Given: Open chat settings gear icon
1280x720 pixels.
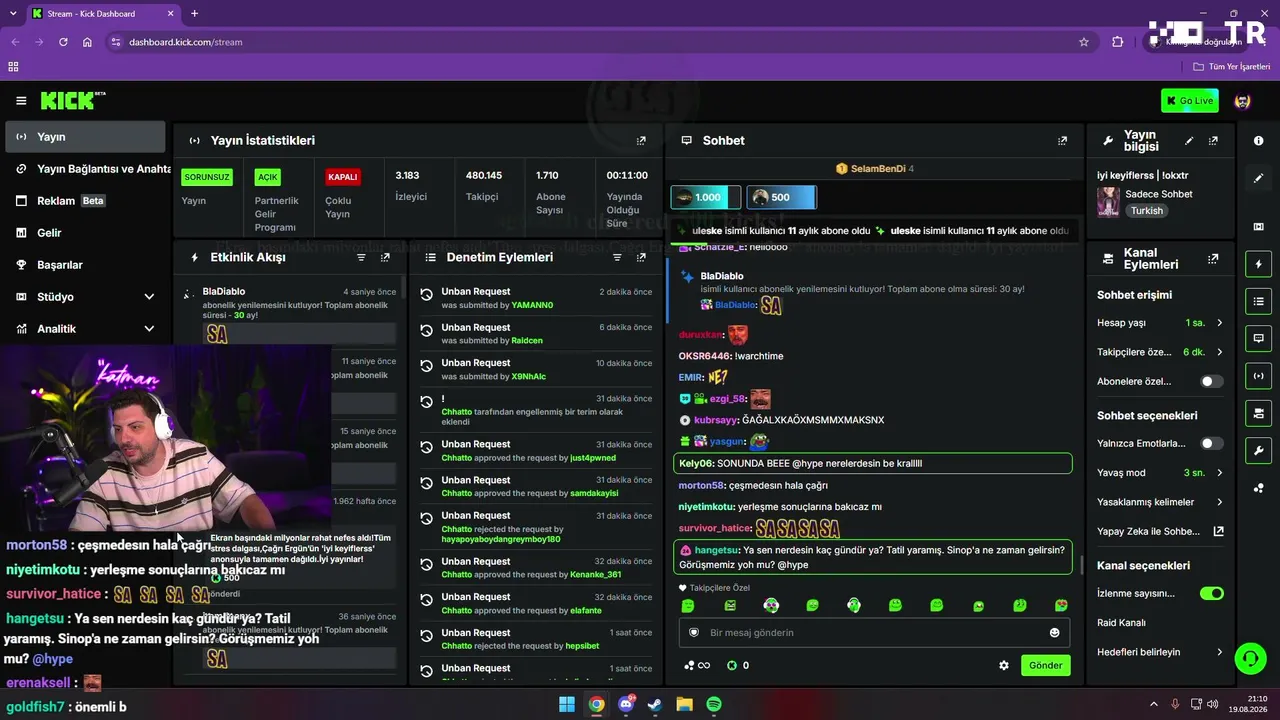Looking at the screenshot, I should tap(1004, 665).
